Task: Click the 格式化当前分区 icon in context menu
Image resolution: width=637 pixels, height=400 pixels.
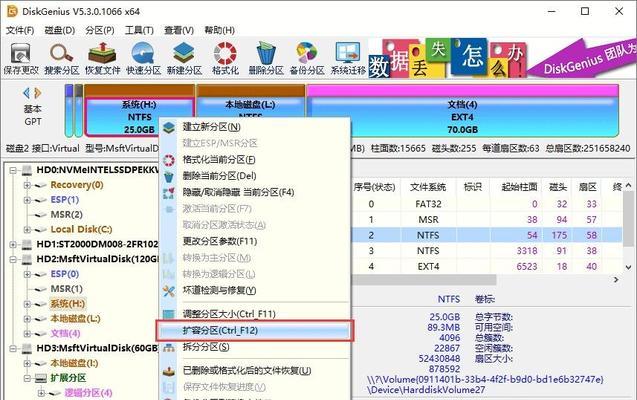Action: tap(169, 160)
